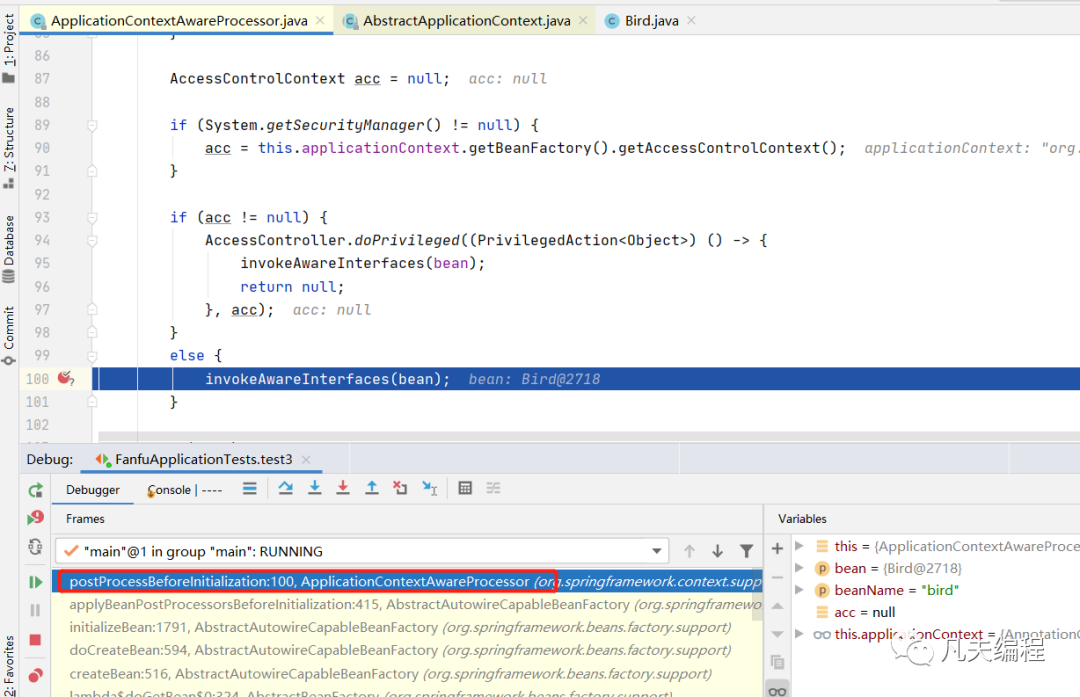Remove watch with minus icon

pos(778,578)
